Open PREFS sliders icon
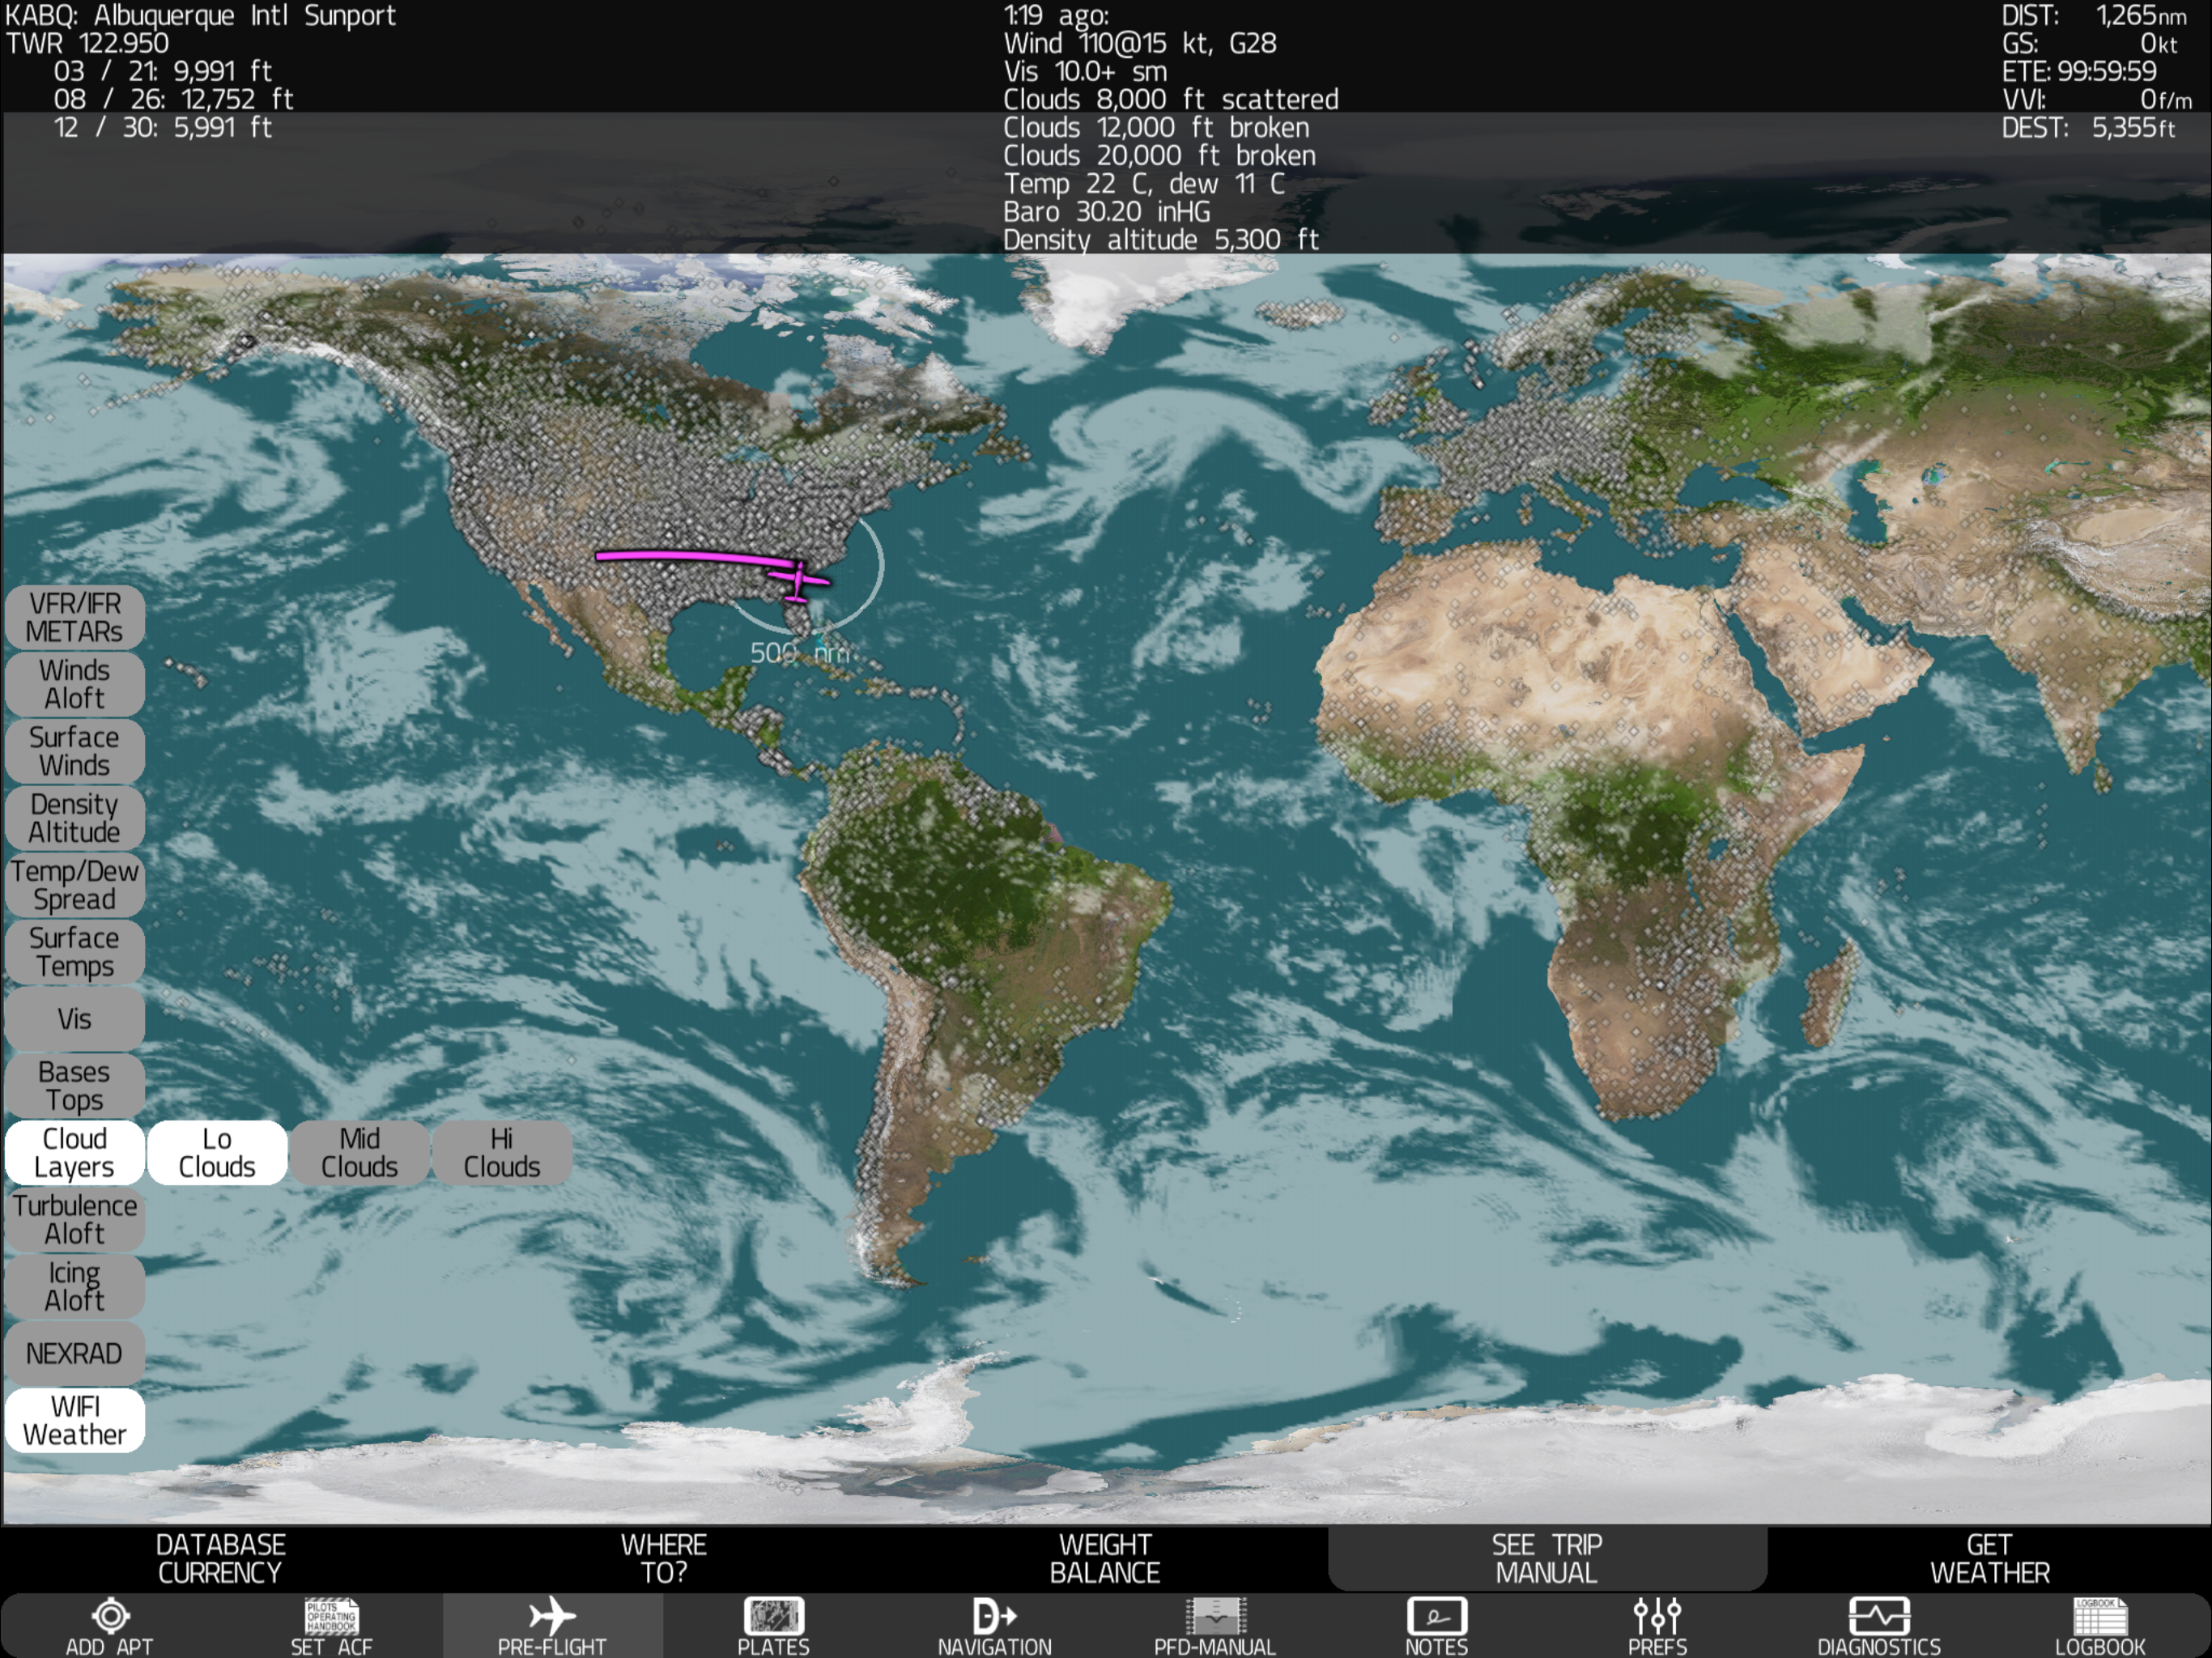This screenshot has height=1658, width=2212. [1657, 1616]
